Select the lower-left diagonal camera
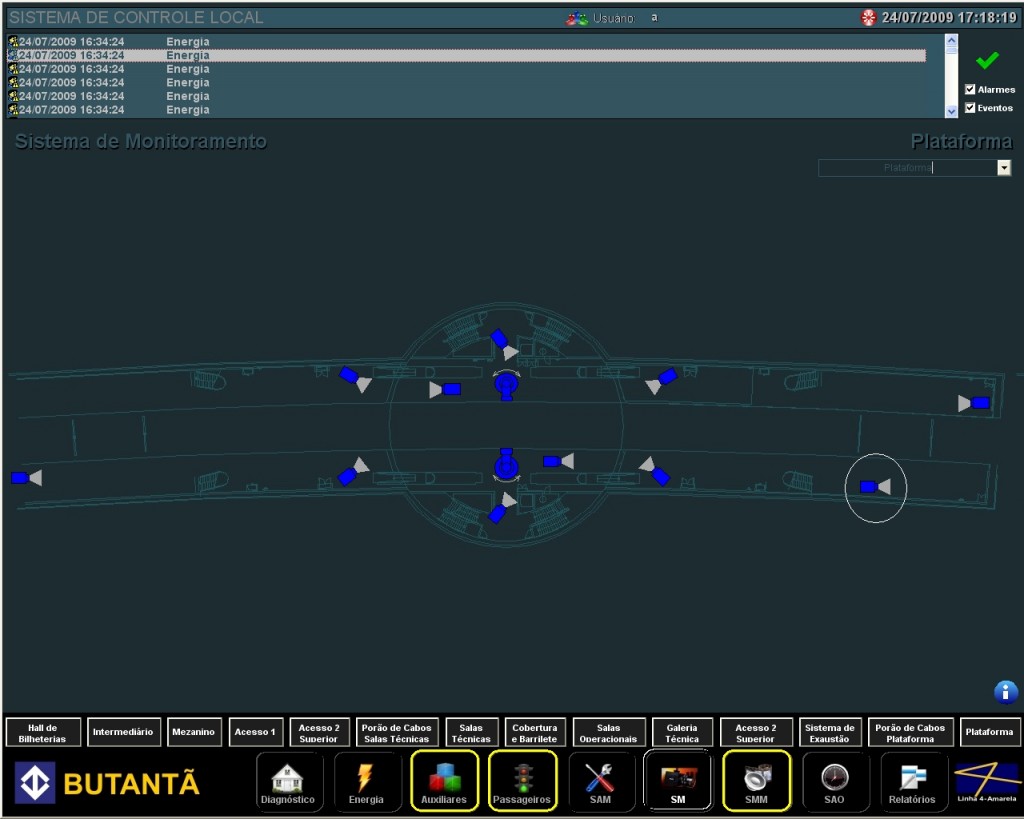Viewport: 1024px width, 819px height. click(x=353, y=472)
